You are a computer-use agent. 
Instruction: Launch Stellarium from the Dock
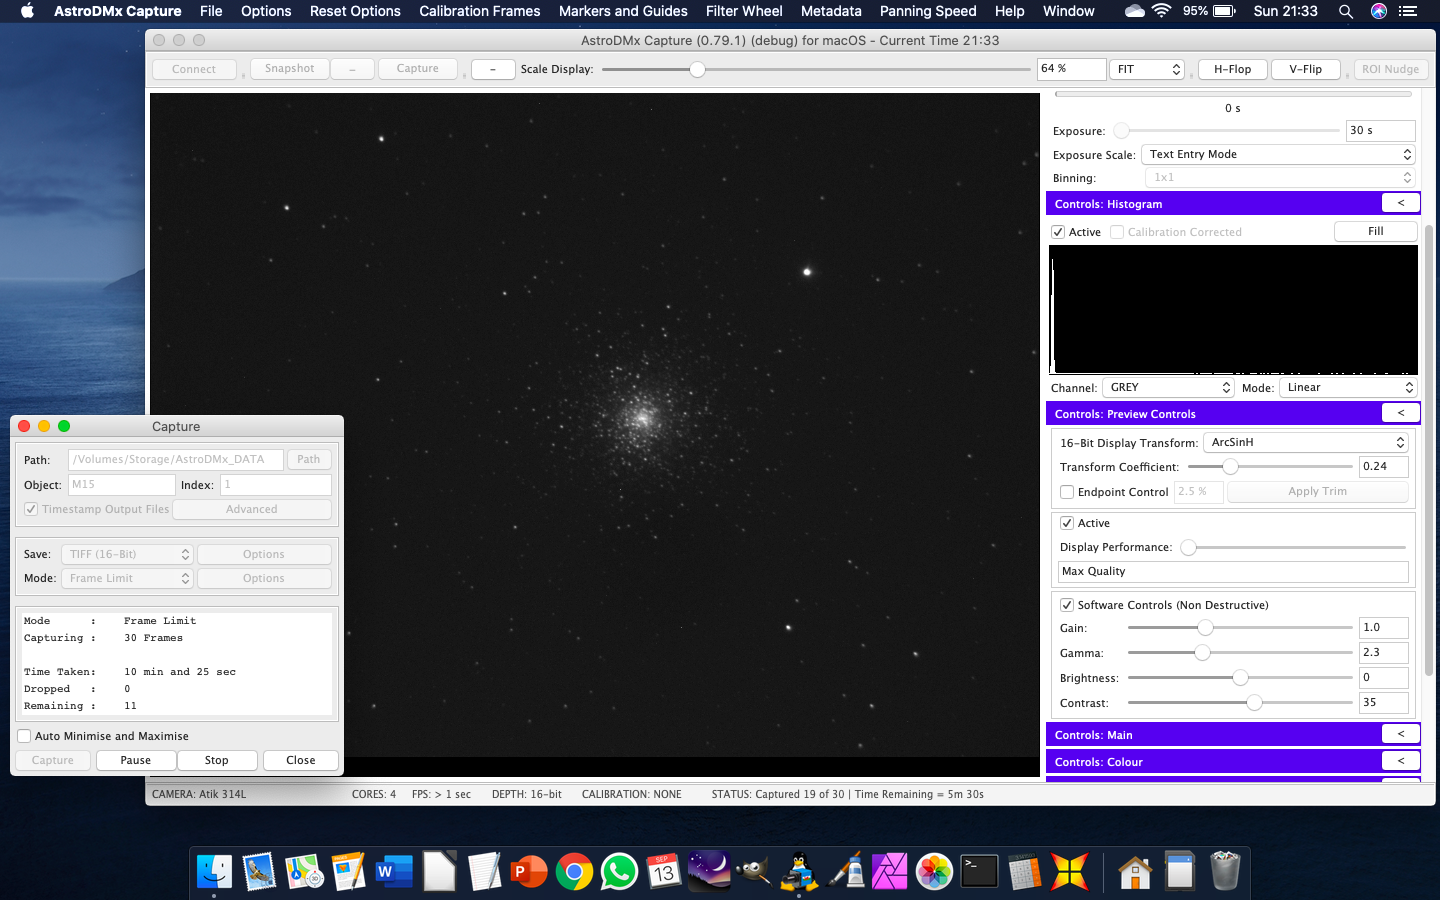tap(708, 871)
